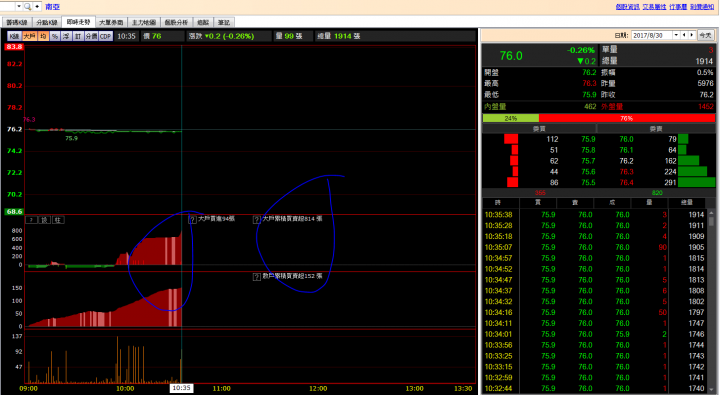720x395 pixels.
Task: Click the 設 settings button in 大戶 panel
Action: [x=45, y=220]
